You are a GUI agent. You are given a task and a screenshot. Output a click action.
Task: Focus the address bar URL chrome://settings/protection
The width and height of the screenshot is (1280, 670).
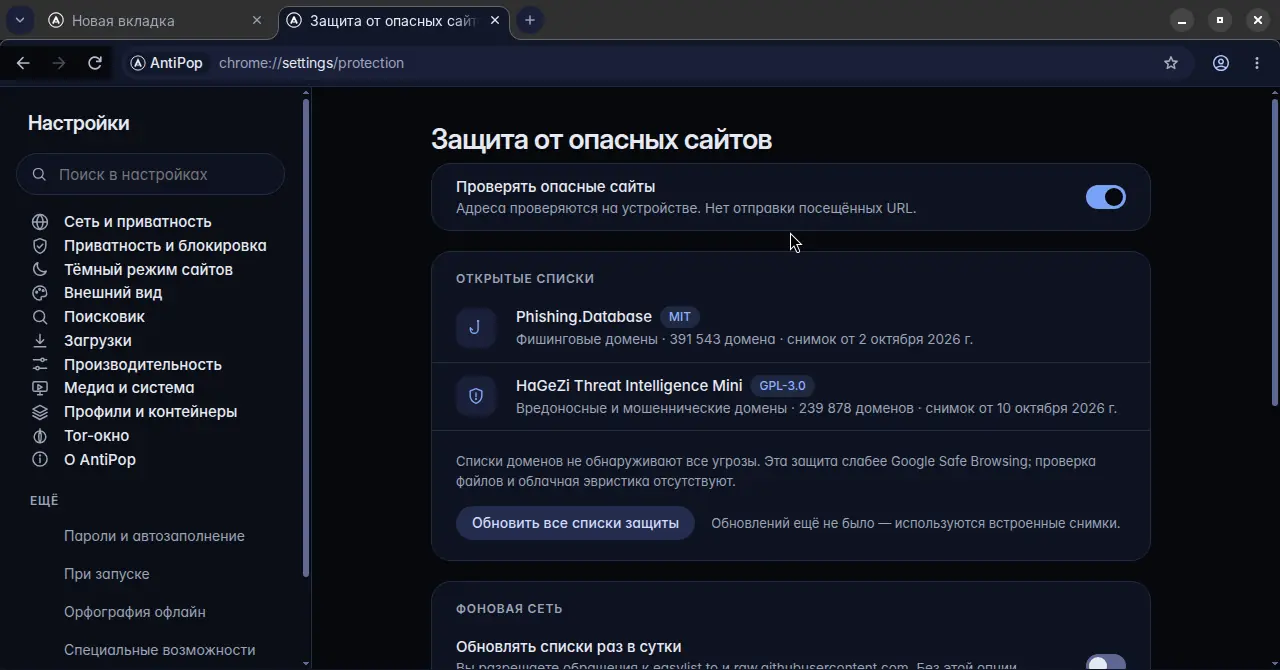point(311,63)
